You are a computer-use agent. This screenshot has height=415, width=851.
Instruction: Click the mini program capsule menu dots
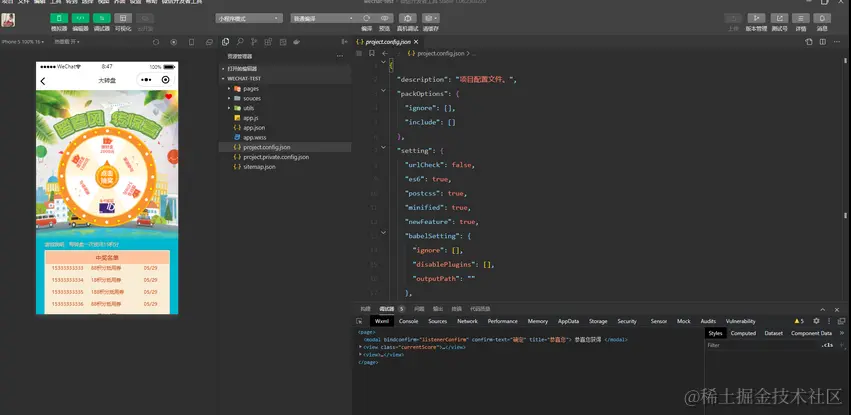pyautogui.click(x=146, y=80)
